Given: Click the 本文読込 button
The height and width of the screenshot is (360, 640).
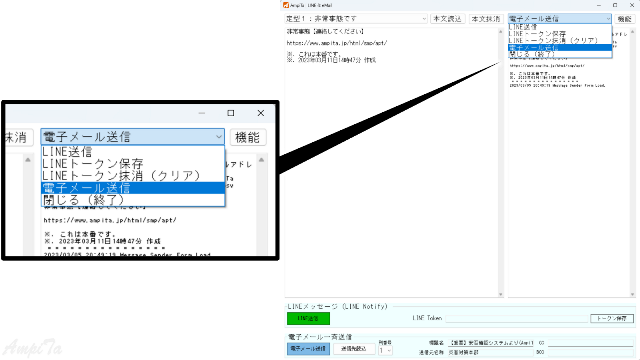Looking at the screenshot, I should (447, 19).
